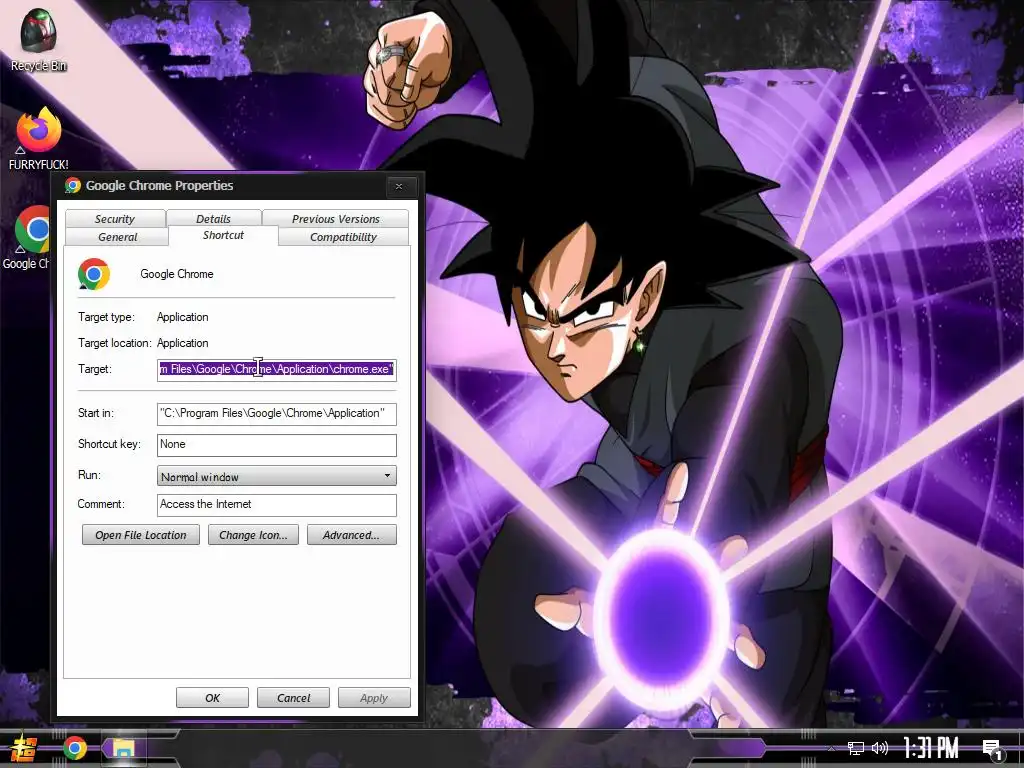The width and height of the screenshot is (1024, 768).
Task: Confirm with the OK button
Action: 212,697
